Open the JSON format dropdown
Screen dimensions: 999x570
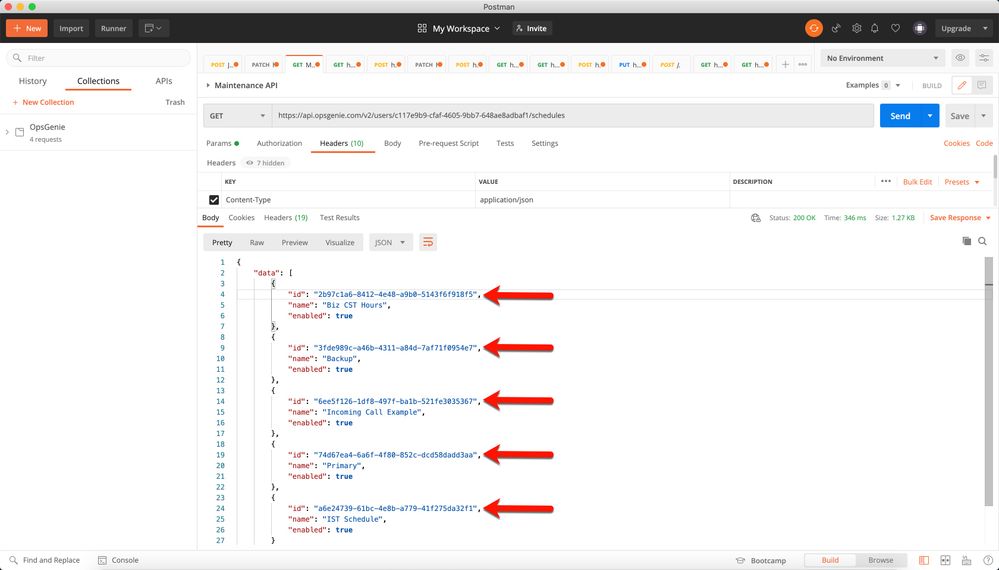391,242
